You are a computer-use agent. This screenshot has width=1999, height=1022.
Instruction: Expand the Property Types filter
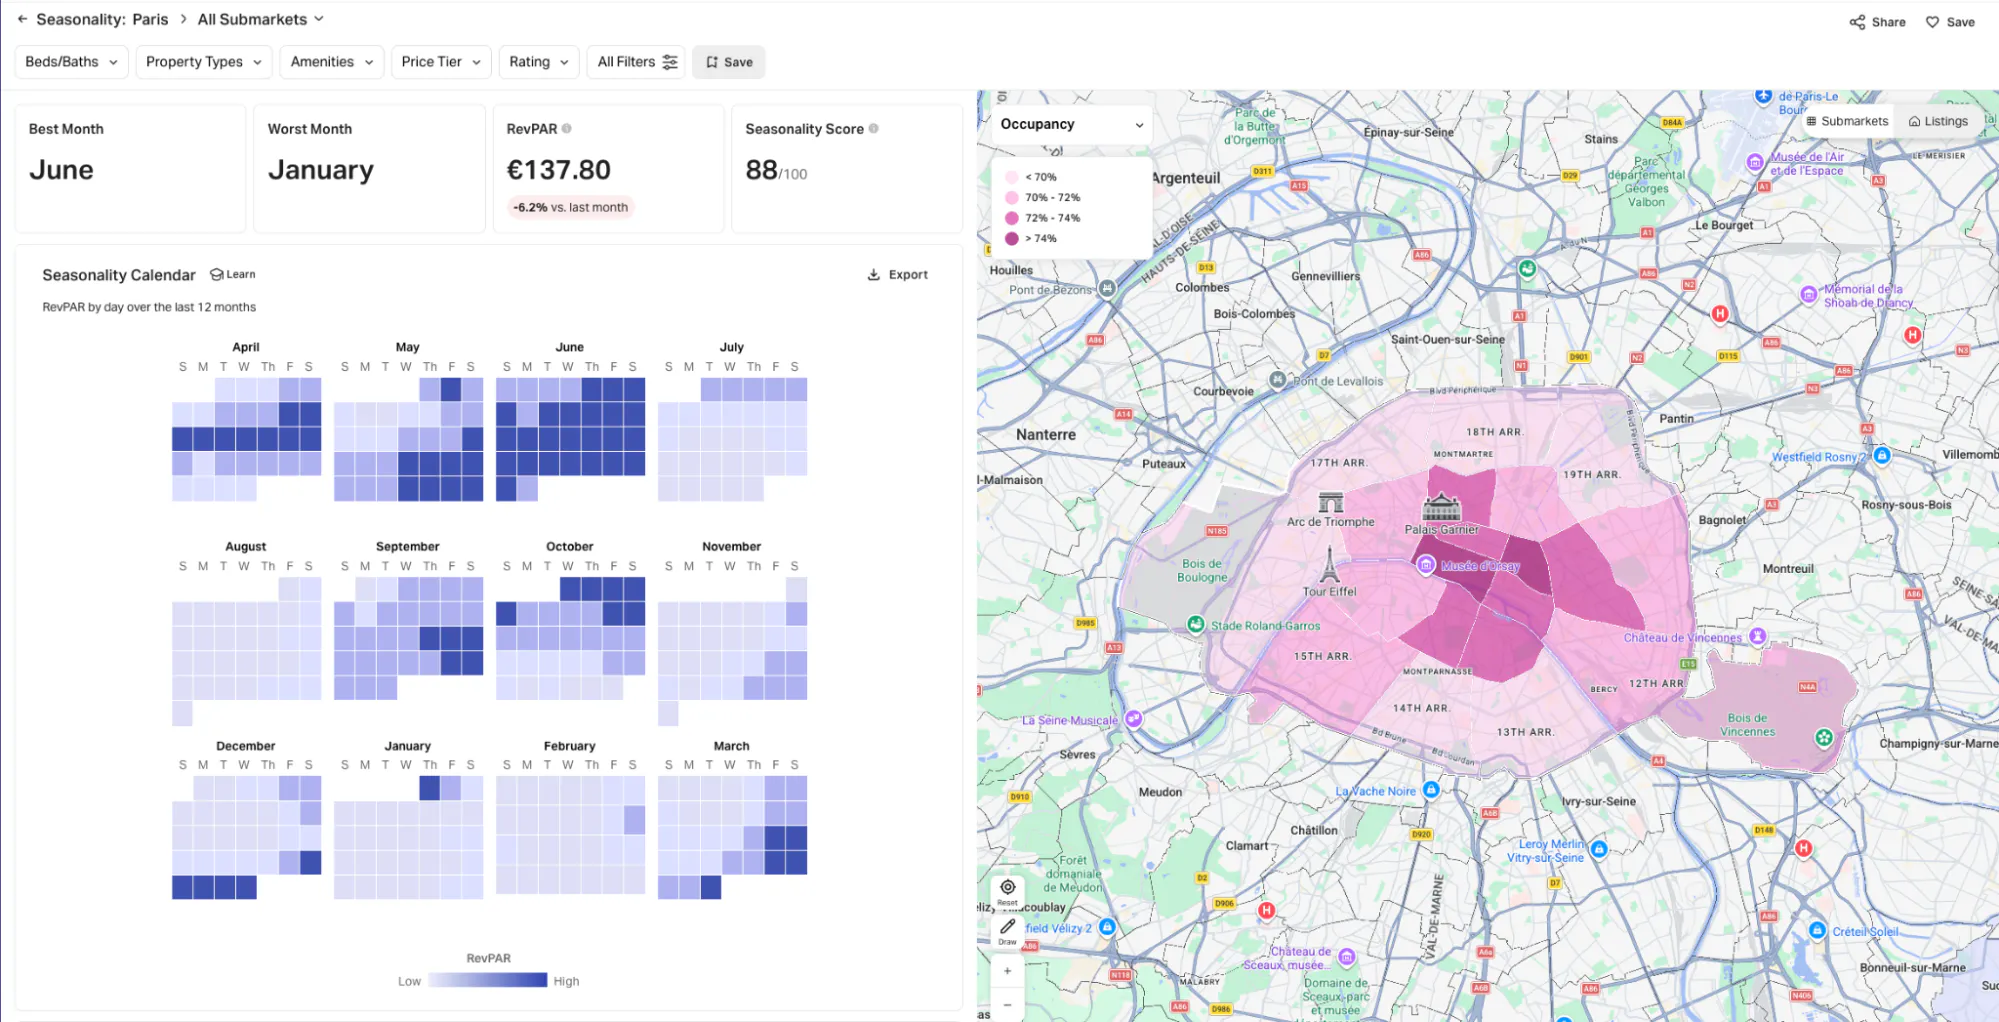pos(204,62)
